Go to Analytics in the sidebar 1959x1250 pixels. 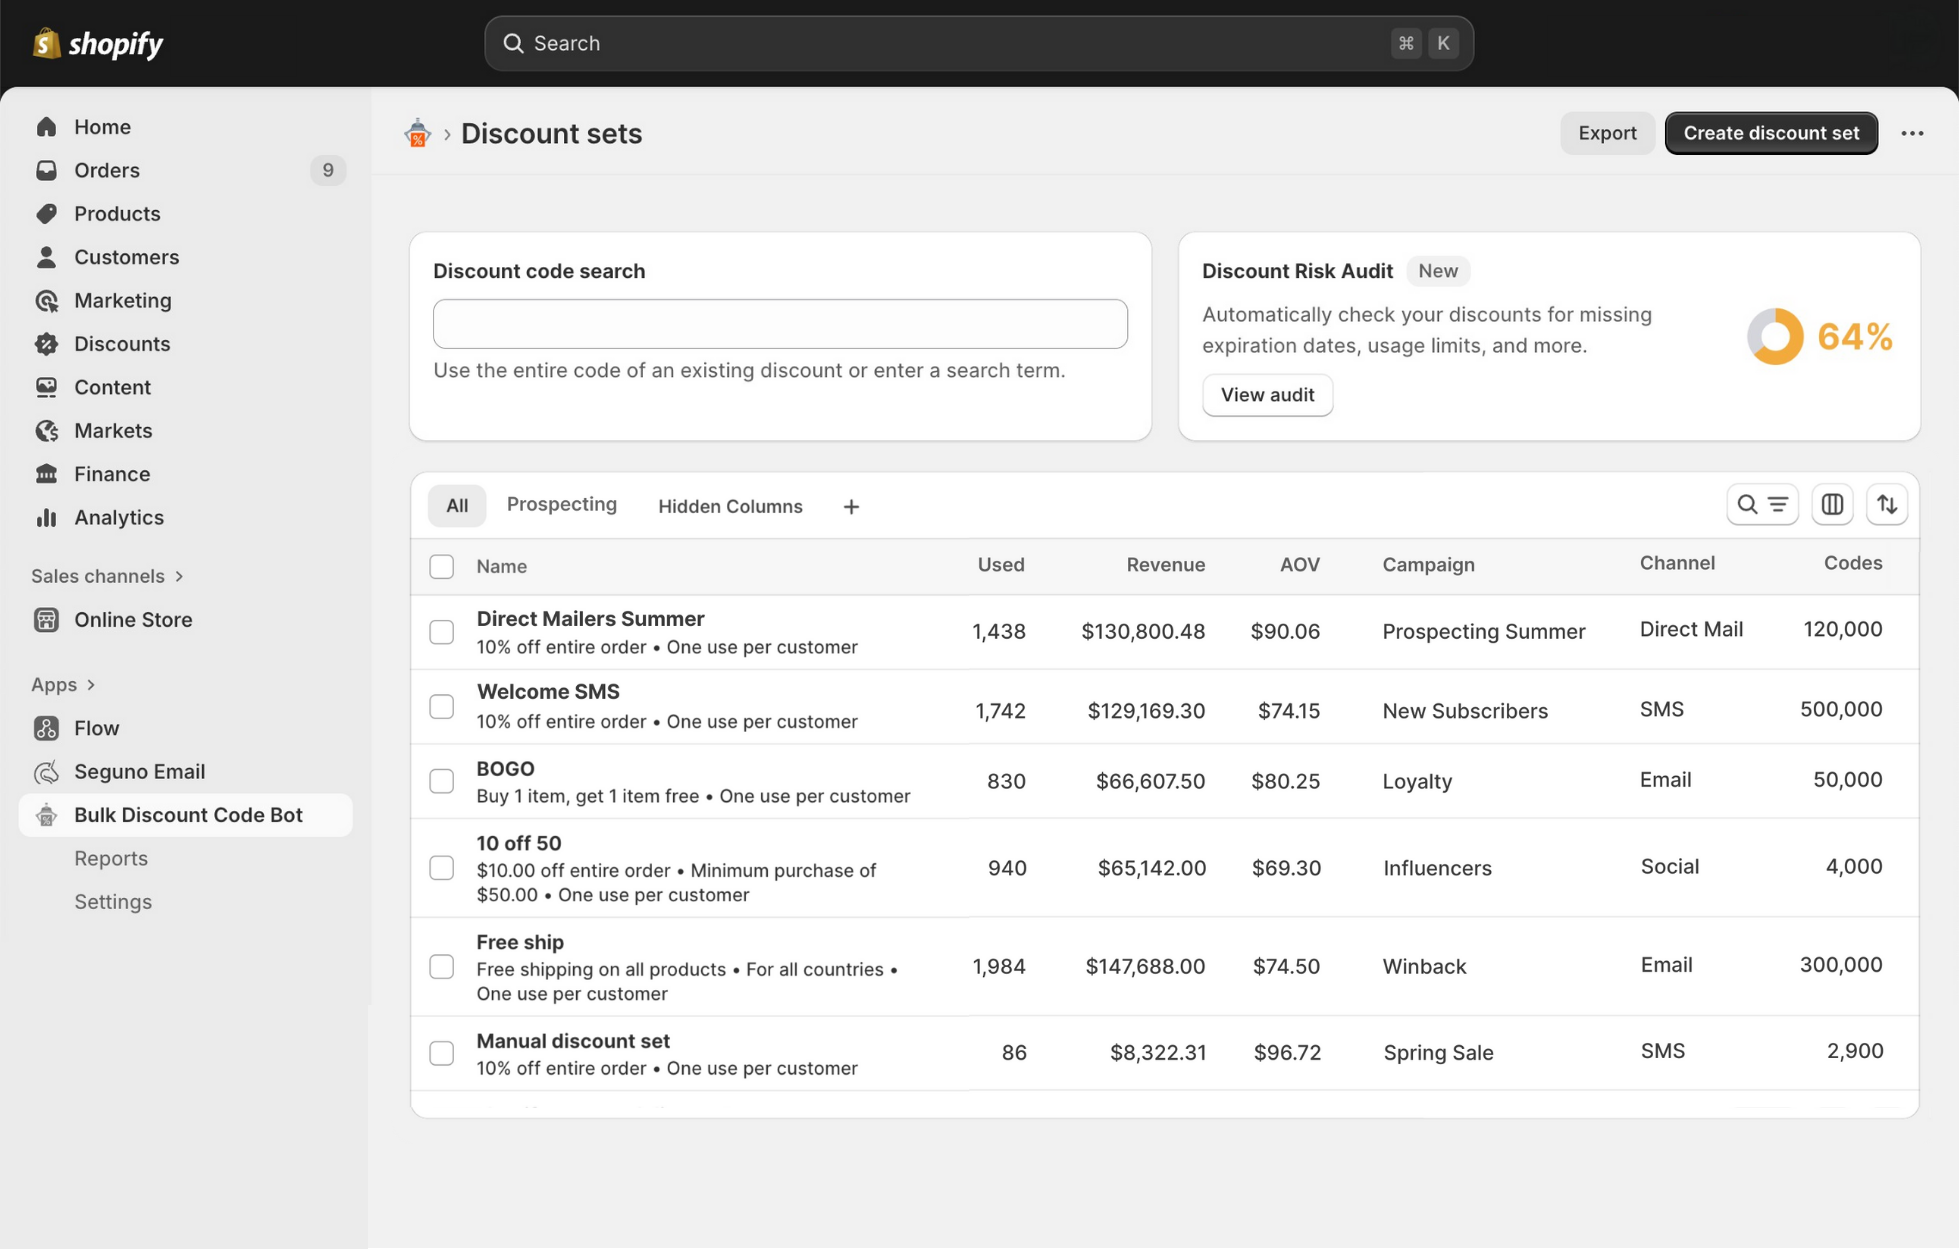118,517
